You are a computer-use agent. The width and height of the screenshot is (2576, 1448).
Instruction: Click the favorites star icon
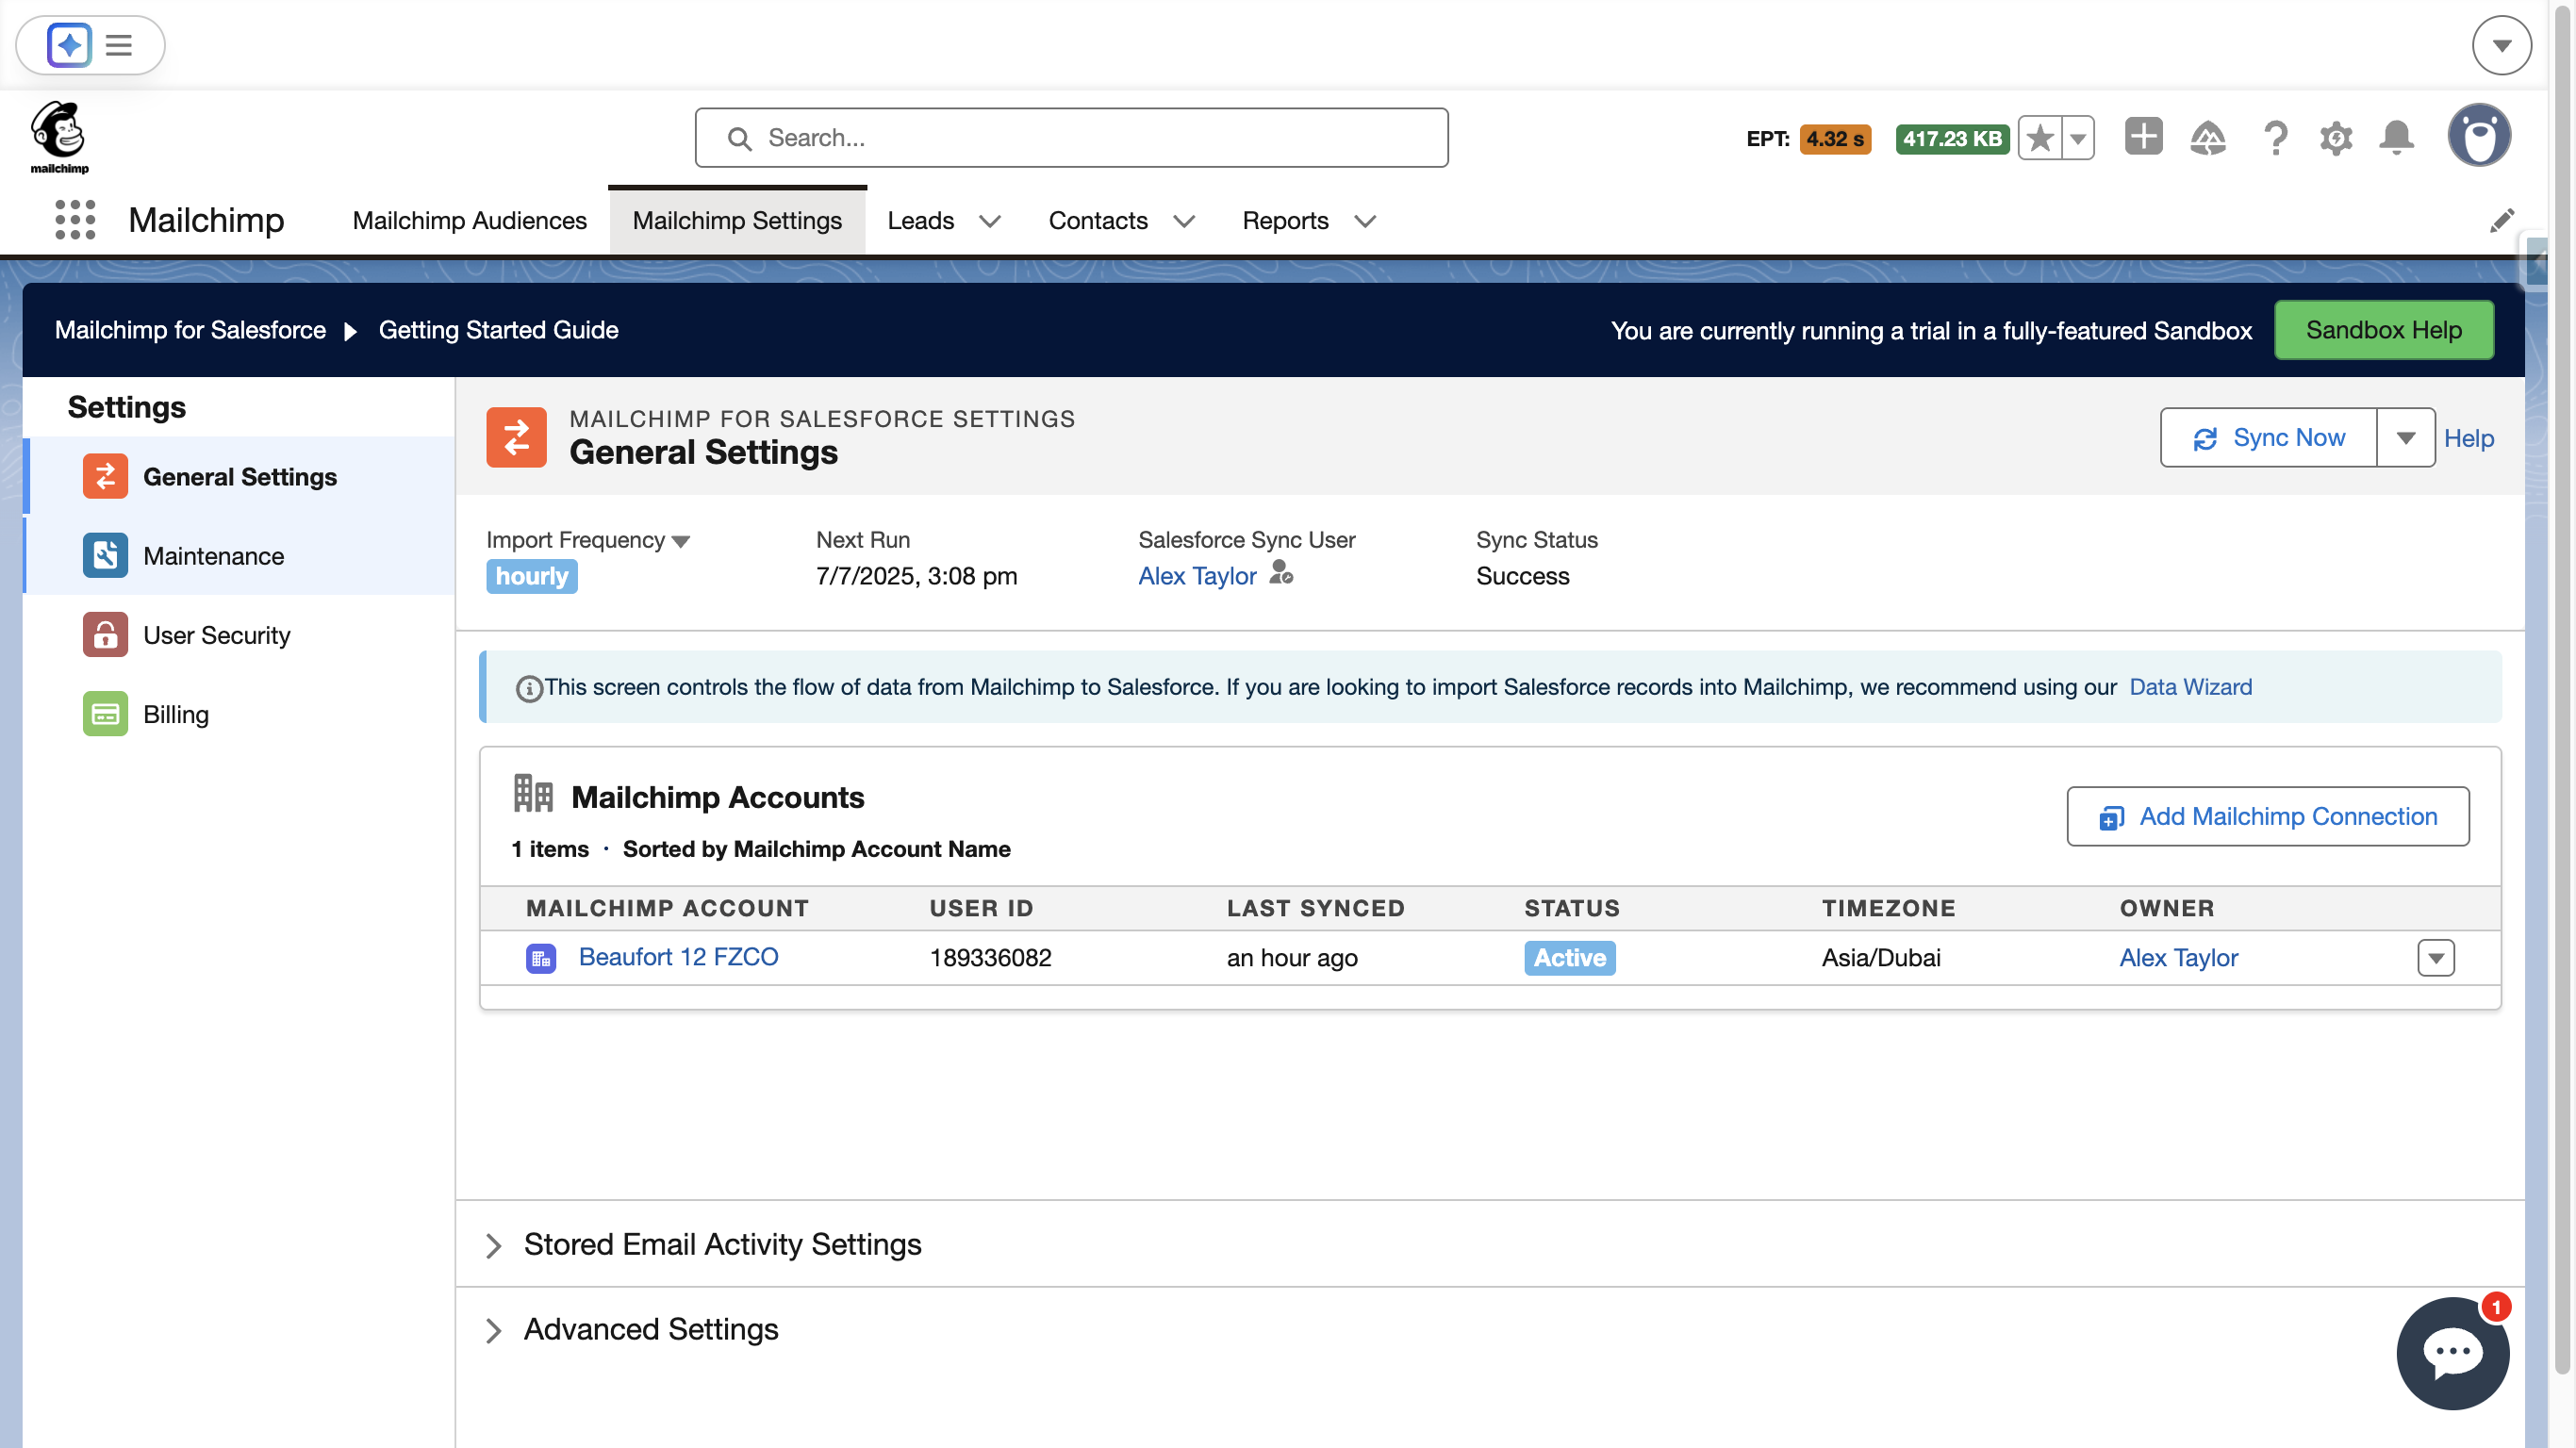(2040, 138)
